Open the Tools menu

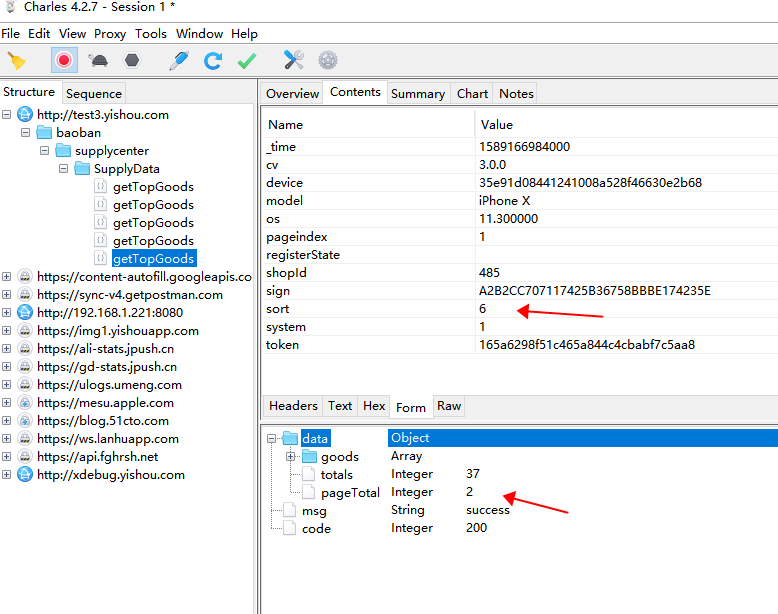coord(151,34)
